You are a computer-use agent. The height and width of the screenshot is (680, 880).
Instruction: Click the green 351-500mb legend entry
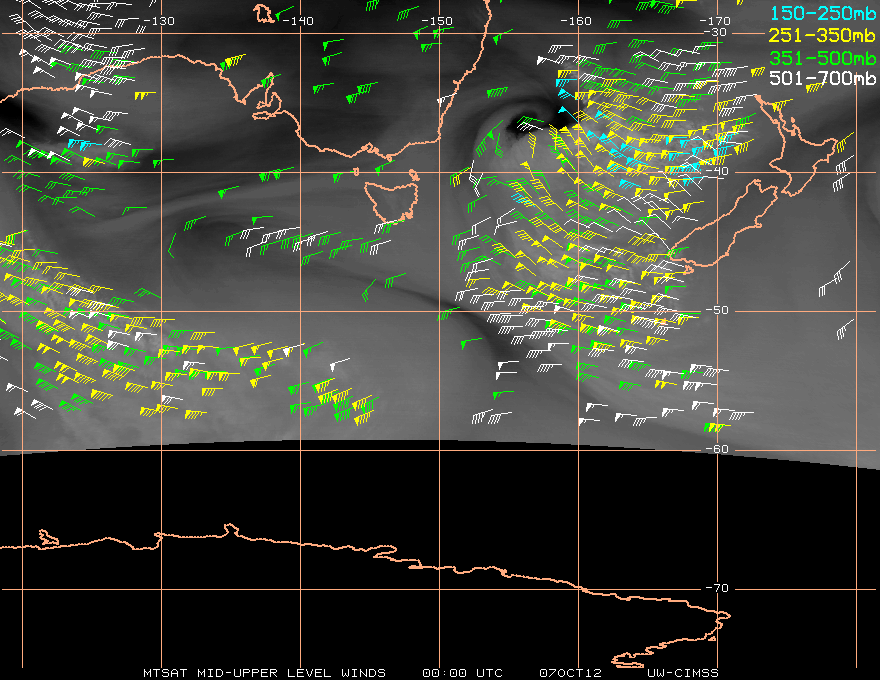(822, 57)
